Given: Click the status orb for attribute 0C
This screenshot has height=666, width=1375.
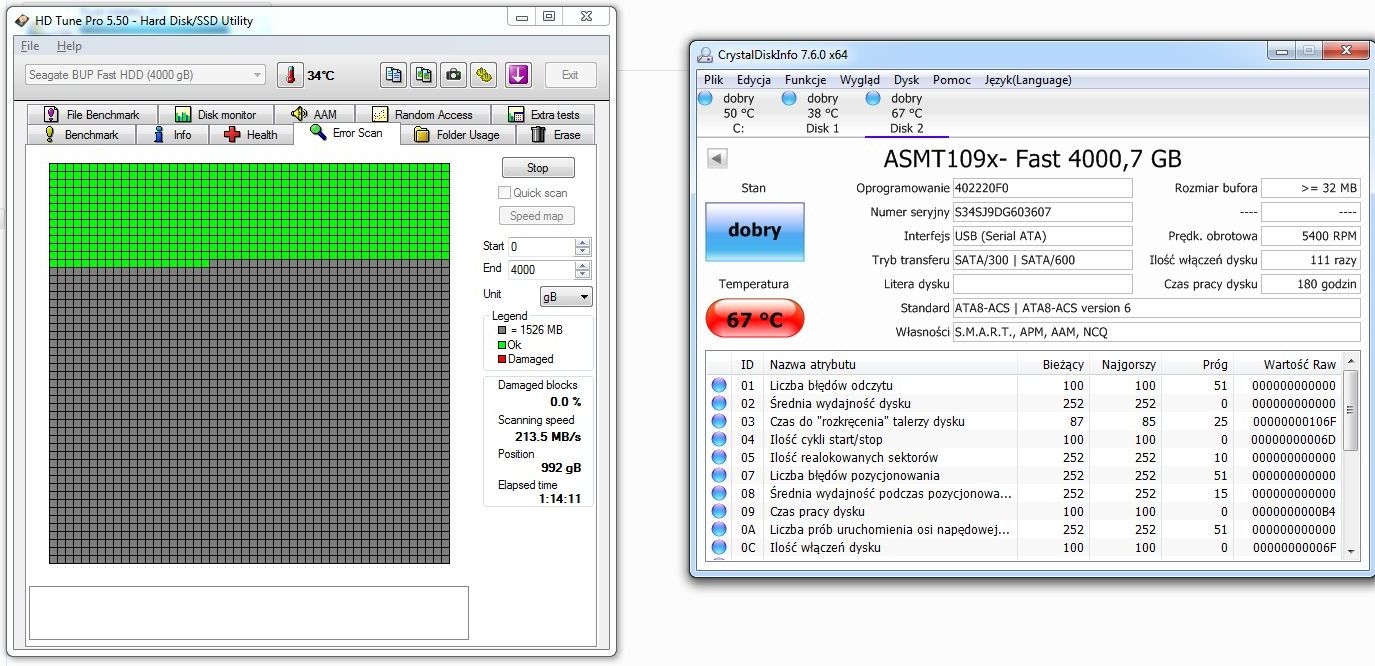Looking at the screenshot, I should click(719, 547).
